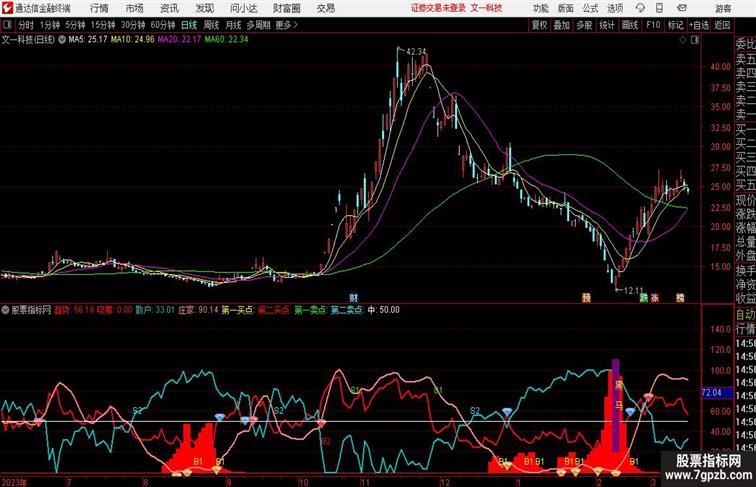Open the 公式 menu
This screenshot has width=756, height=487.
pos(590,8)
